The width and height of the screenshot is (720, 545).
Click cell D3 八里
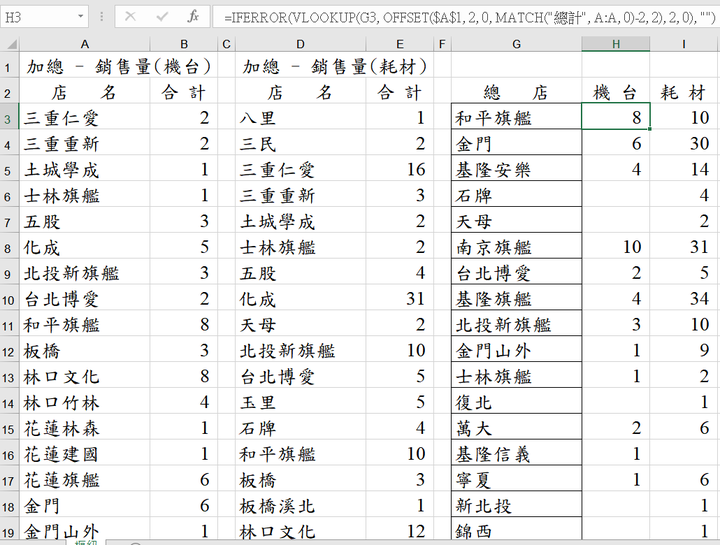pyautogui.click(x=300, y=118)
